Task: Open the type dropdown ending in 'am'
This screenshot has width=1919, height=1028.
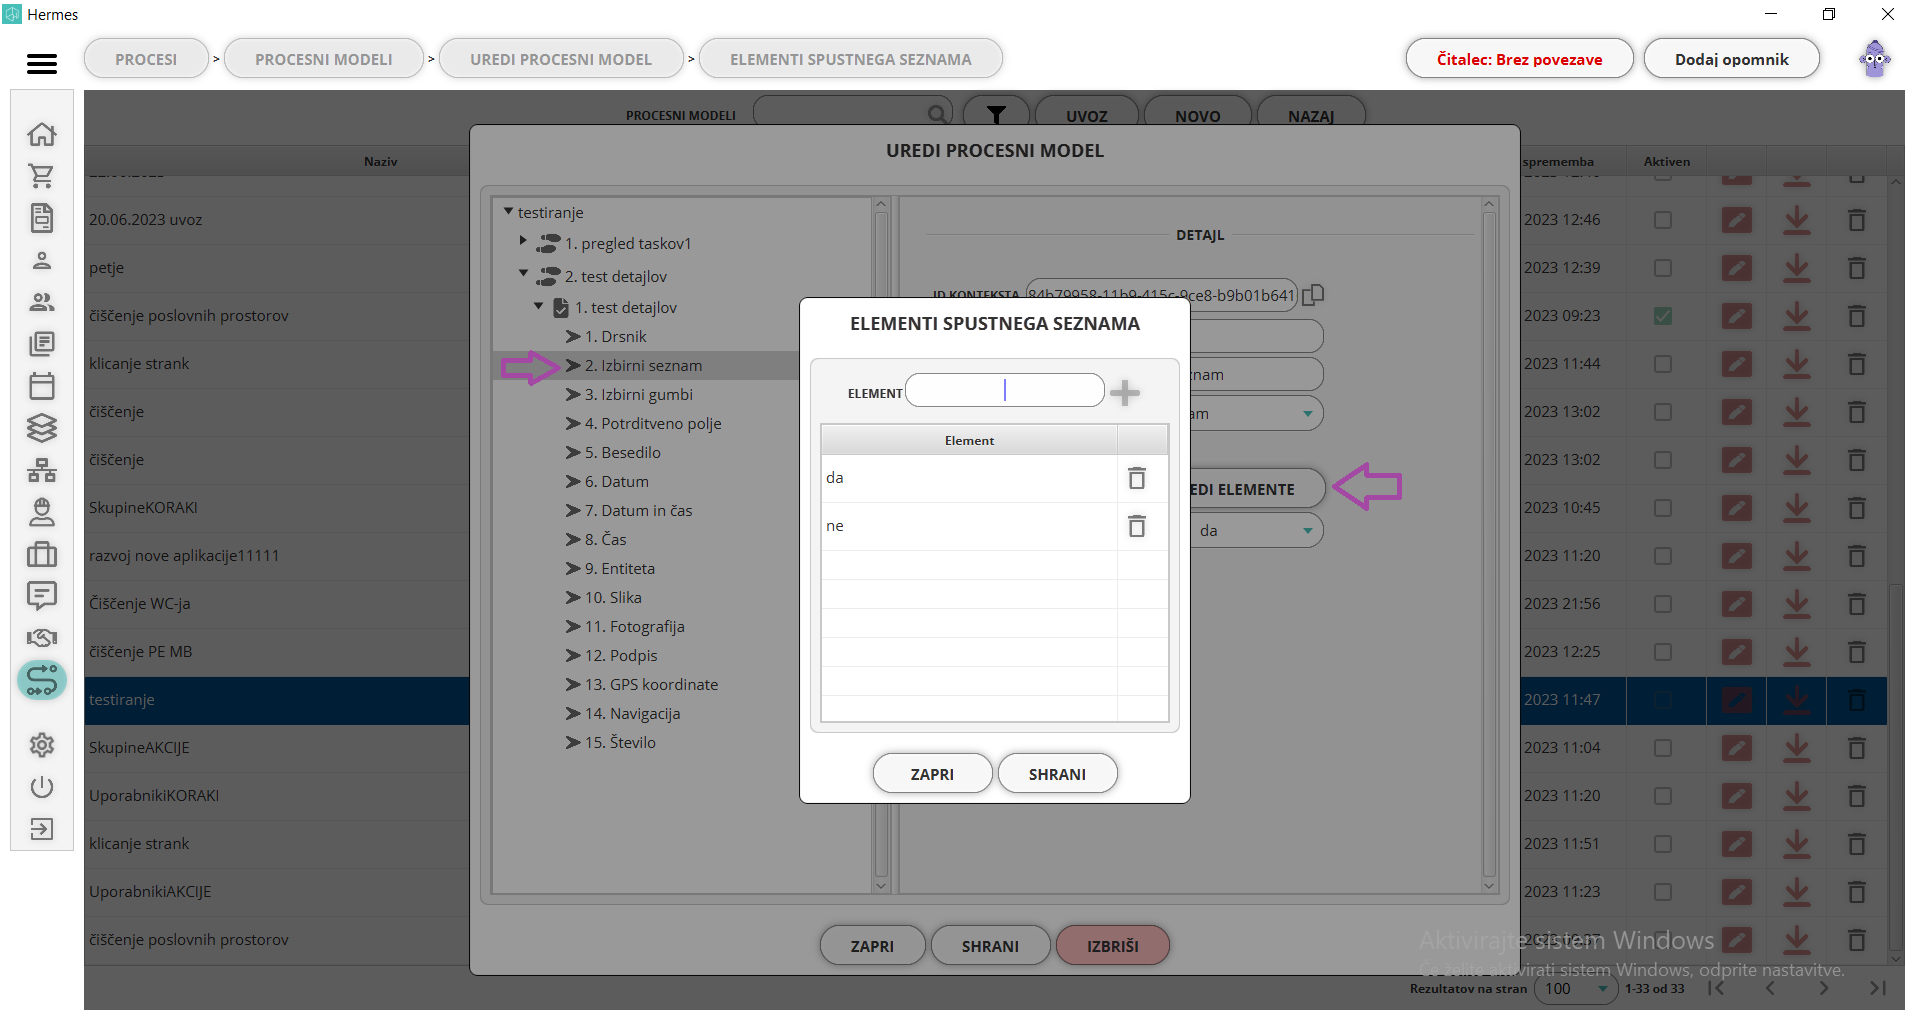Action: [1257, 413]
